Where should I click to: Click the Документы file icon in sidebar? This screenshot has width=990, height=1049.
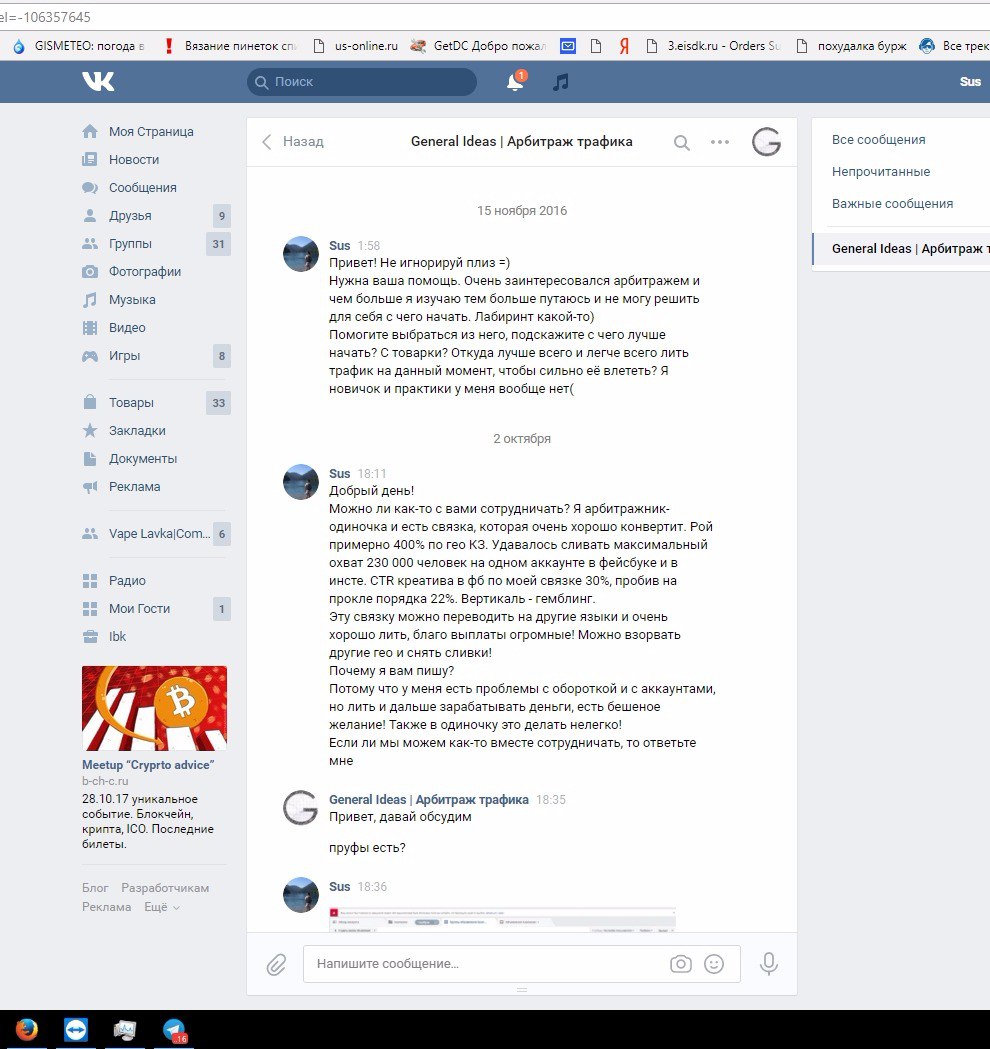[x=90, y=459]
